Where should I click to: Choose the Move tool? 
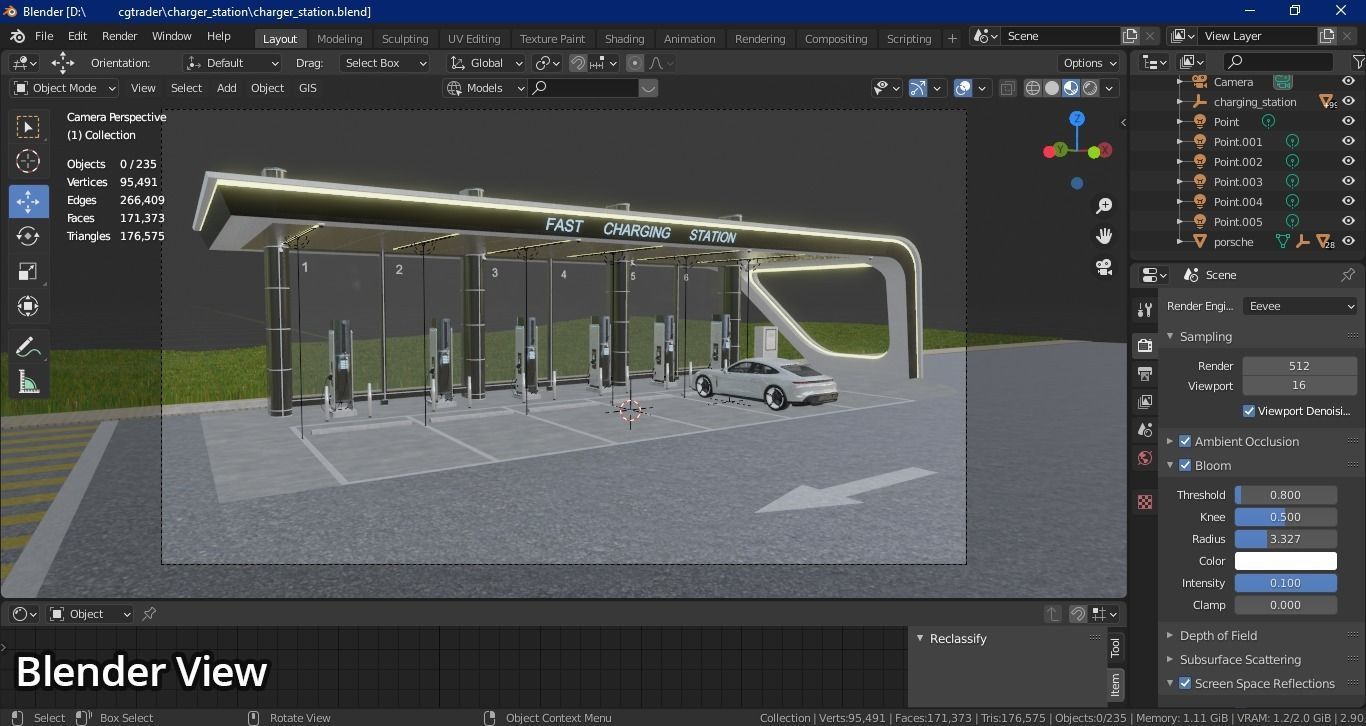28,201
